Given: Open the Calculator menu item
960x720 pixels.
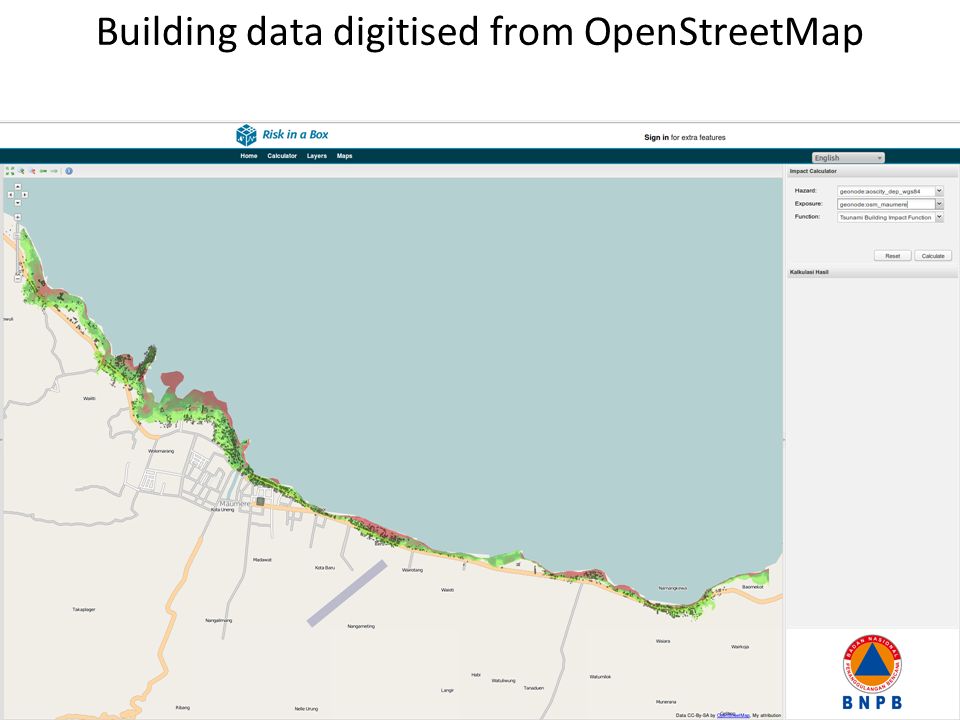Looking at the screenshot, I should 282,156.
